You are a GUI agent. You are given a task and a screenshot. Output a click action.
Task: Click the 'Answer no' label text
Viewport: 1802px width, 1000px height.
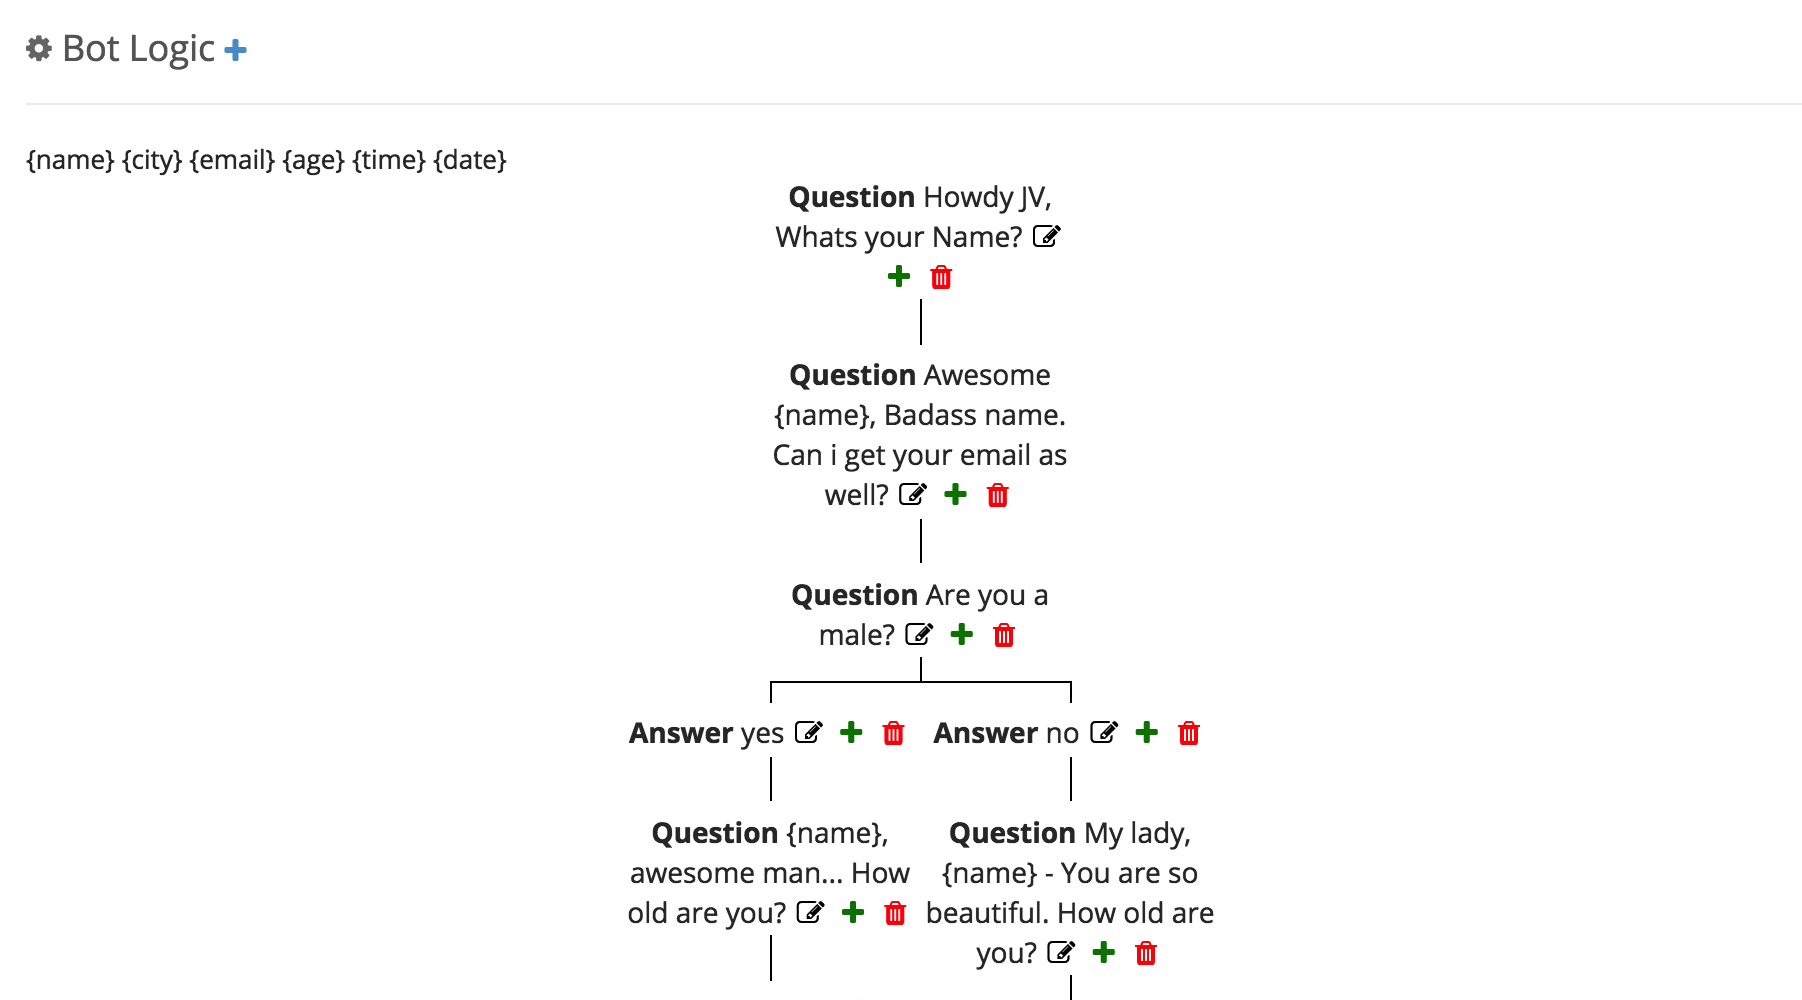pyautogui.click(x=1005, y=733)
